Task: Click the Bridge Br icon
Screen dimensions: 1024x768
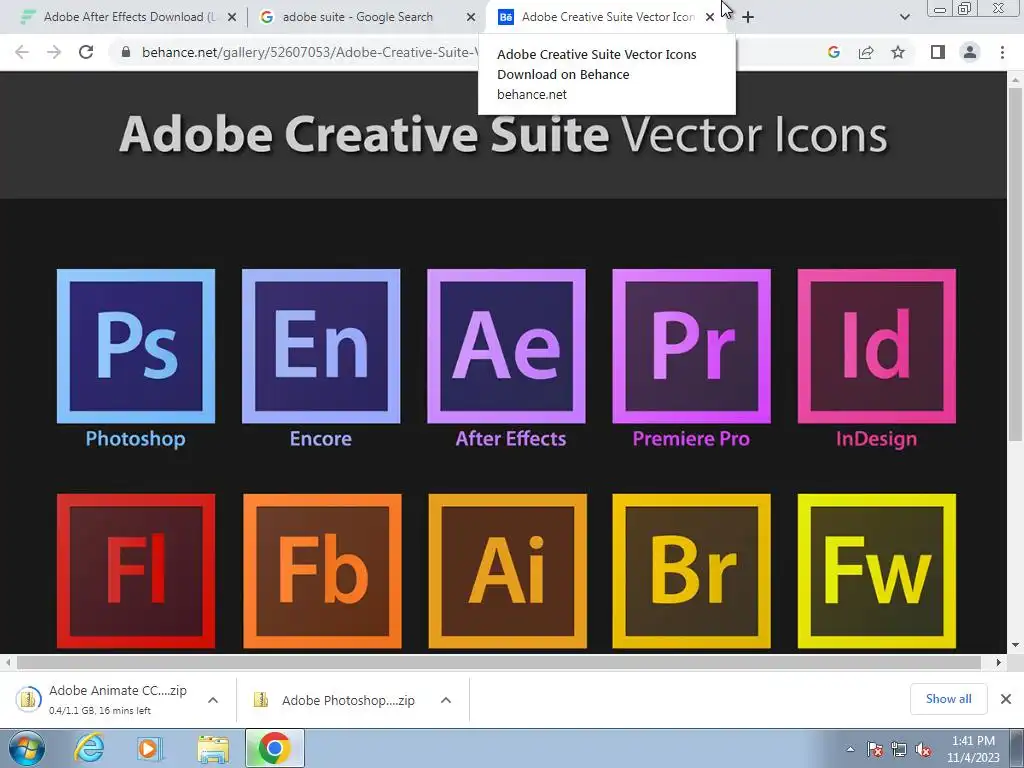Action: [x=691, y=571]
